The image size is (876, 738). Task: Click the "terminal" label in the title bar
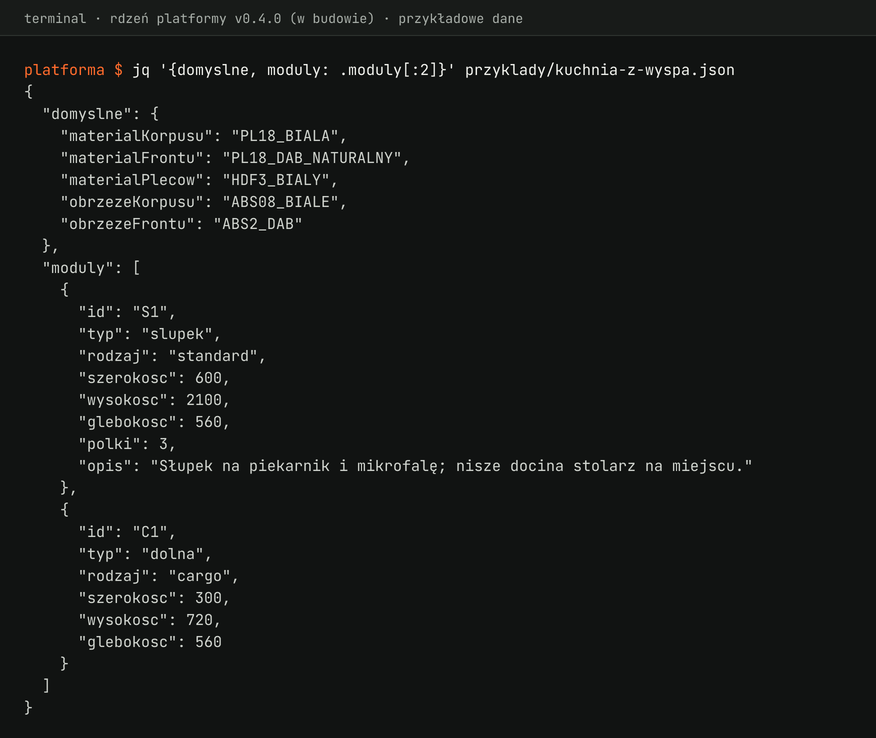click(55, 18)
